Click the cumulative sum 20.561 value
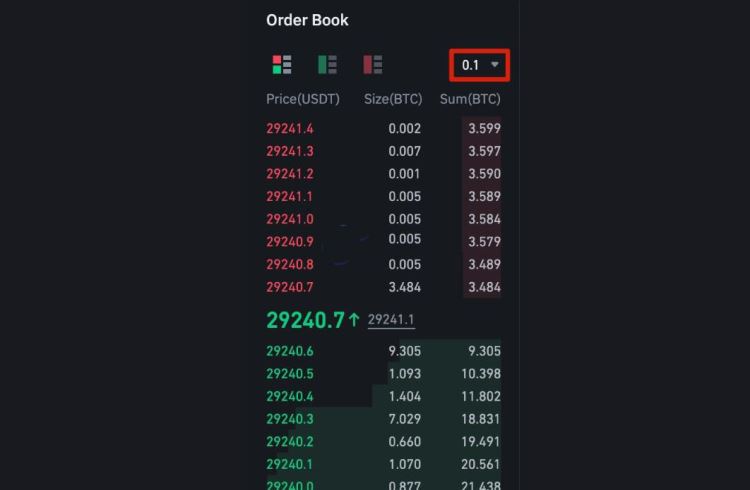750x490 pixels. click(479, 464)
